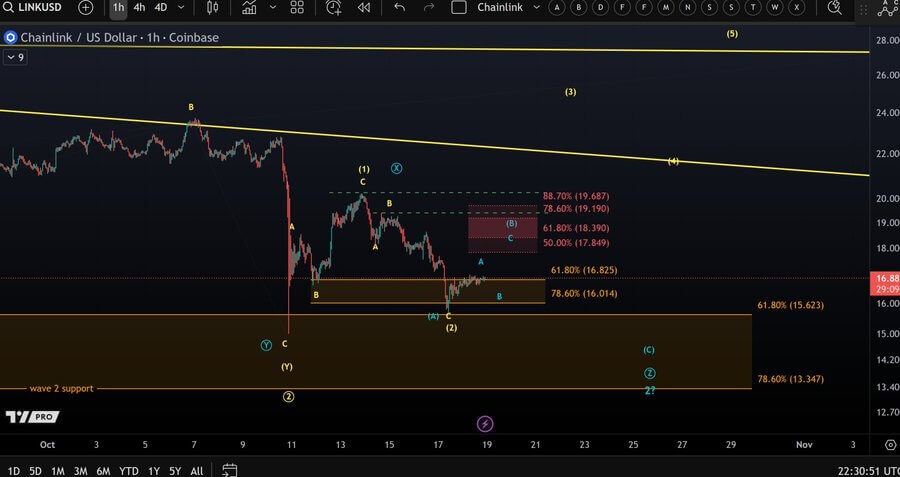900x477 pixels.
Task: Undo the last chart action
Action: tap(400, 8)
